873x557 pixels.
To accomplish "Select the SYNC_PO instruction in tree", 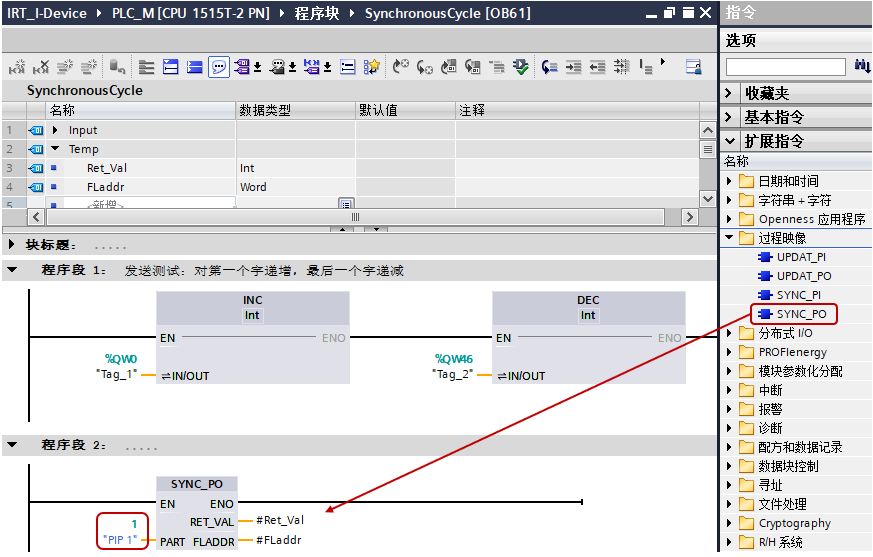I will click(801, 314).
